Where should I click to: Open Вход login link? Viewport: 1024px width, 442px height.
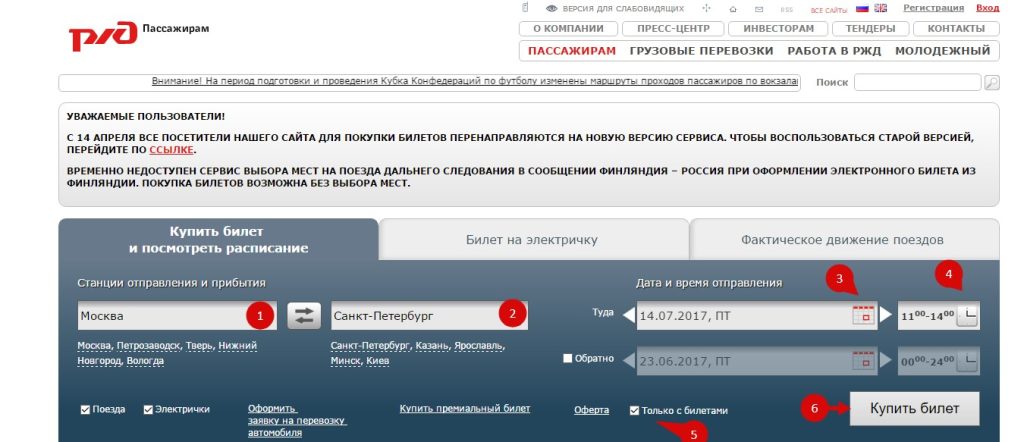tap(987, 8)
